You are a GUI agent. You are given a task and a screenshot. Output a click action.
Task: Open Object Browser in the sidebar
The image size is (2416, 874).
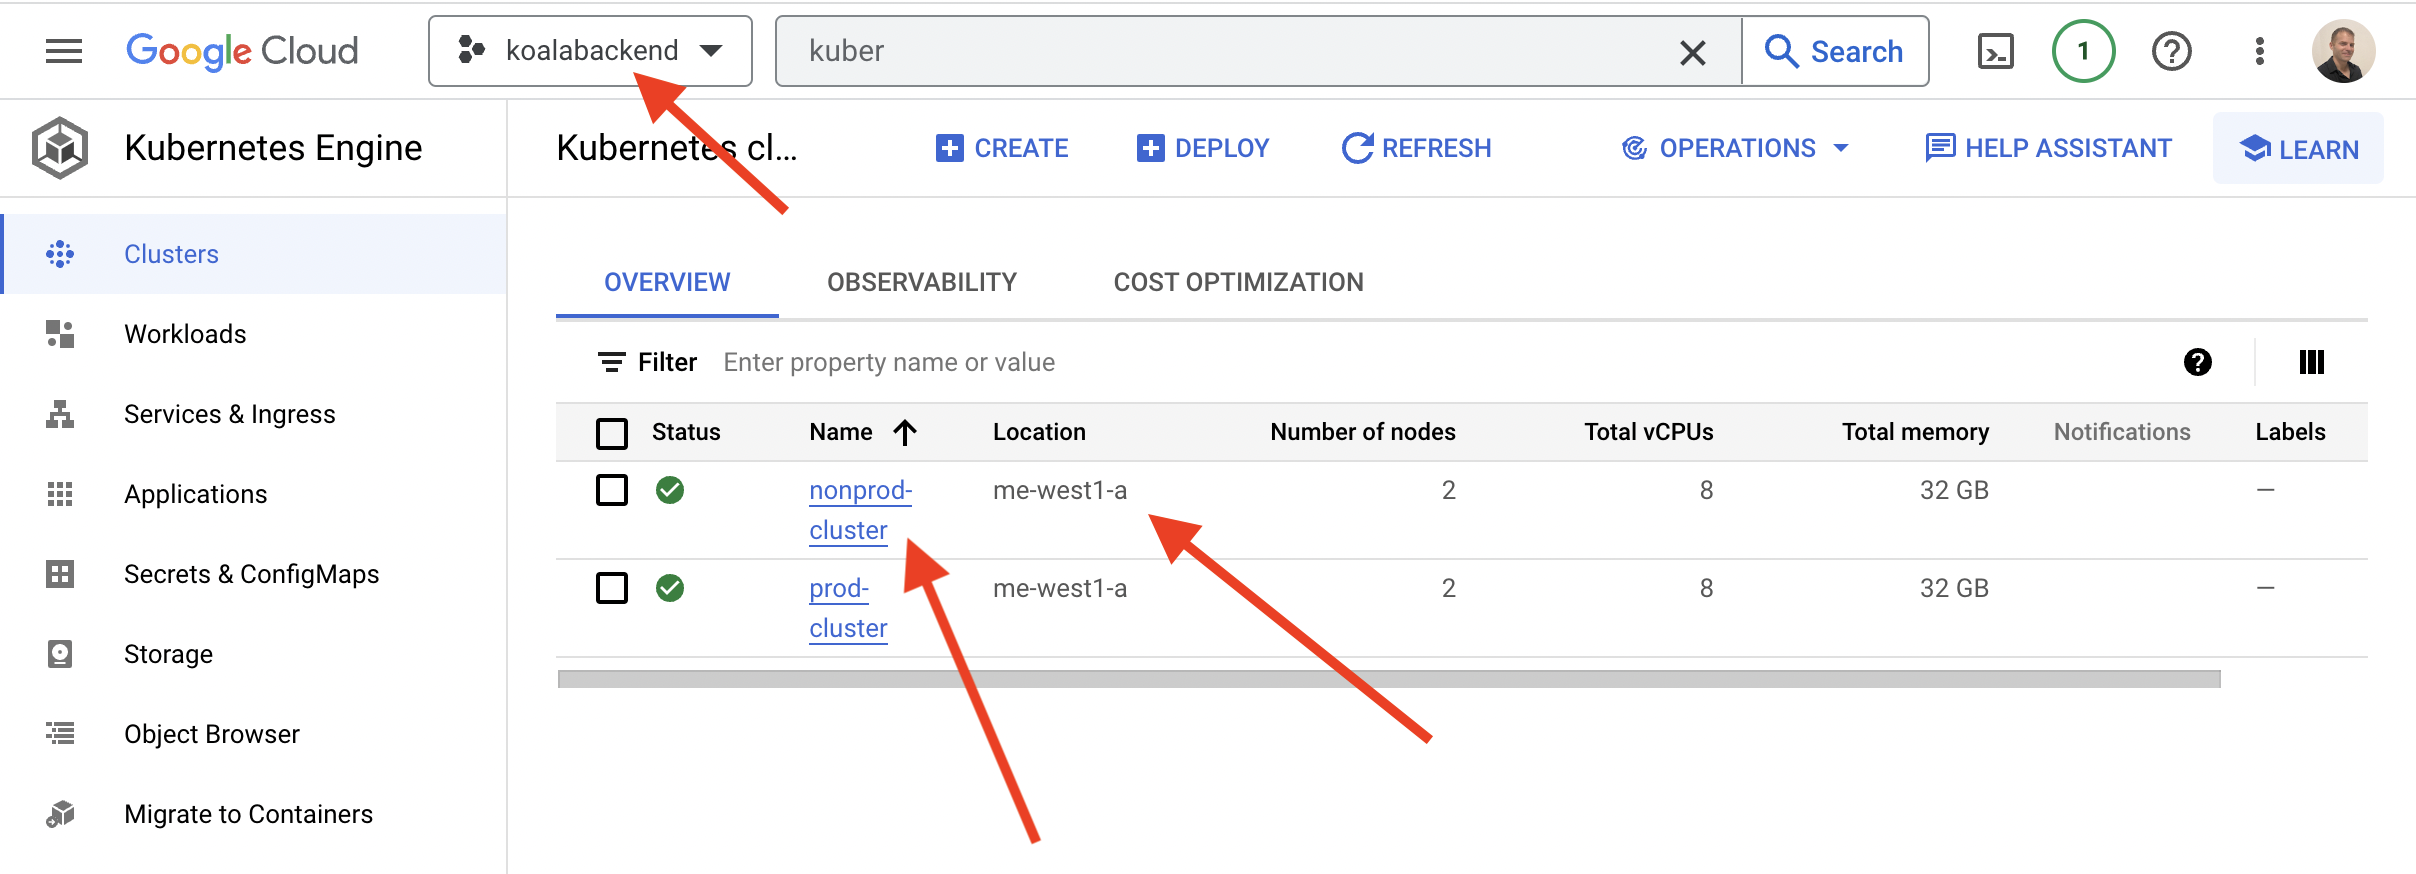click(x=254, y=734)
